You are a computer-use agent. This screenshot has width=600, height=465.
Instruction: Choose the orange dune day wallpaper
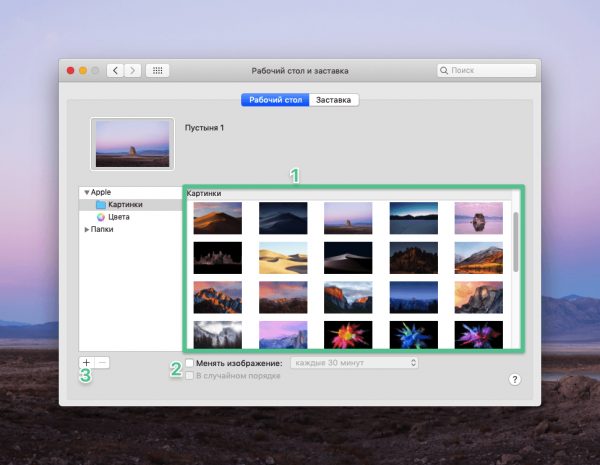(x=218, y=218)
